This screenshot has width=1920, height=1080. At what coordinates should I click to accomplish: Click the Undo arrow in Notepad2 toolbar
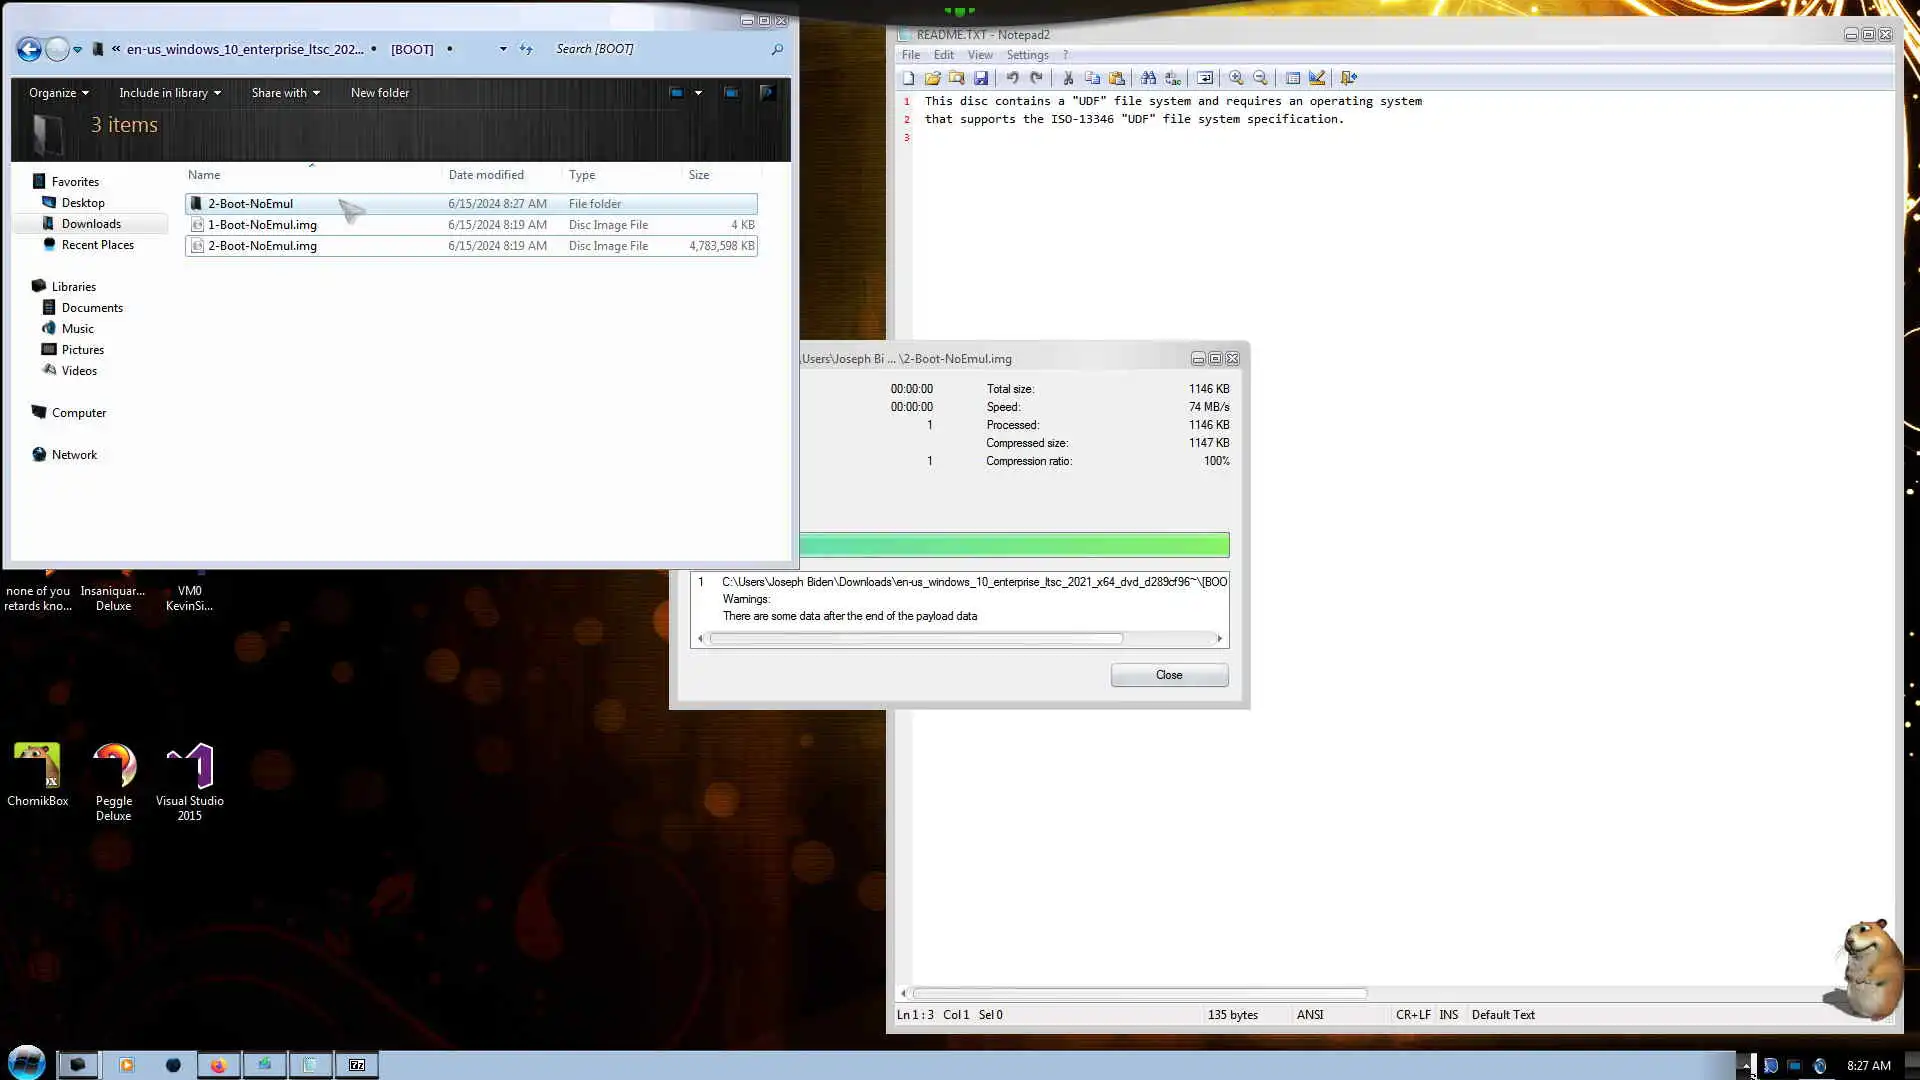click(x=1012, y=78)
